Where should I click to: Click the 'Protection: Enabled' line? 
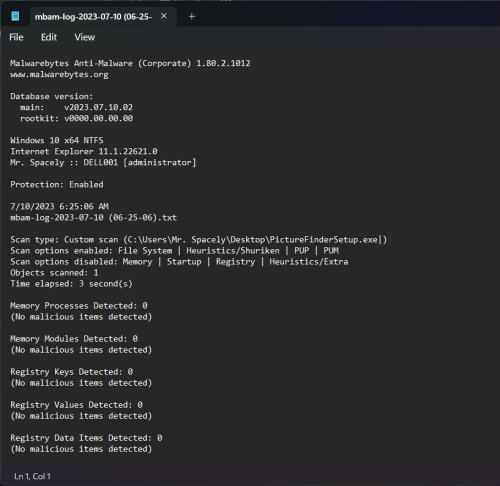(x=57, y=184)
